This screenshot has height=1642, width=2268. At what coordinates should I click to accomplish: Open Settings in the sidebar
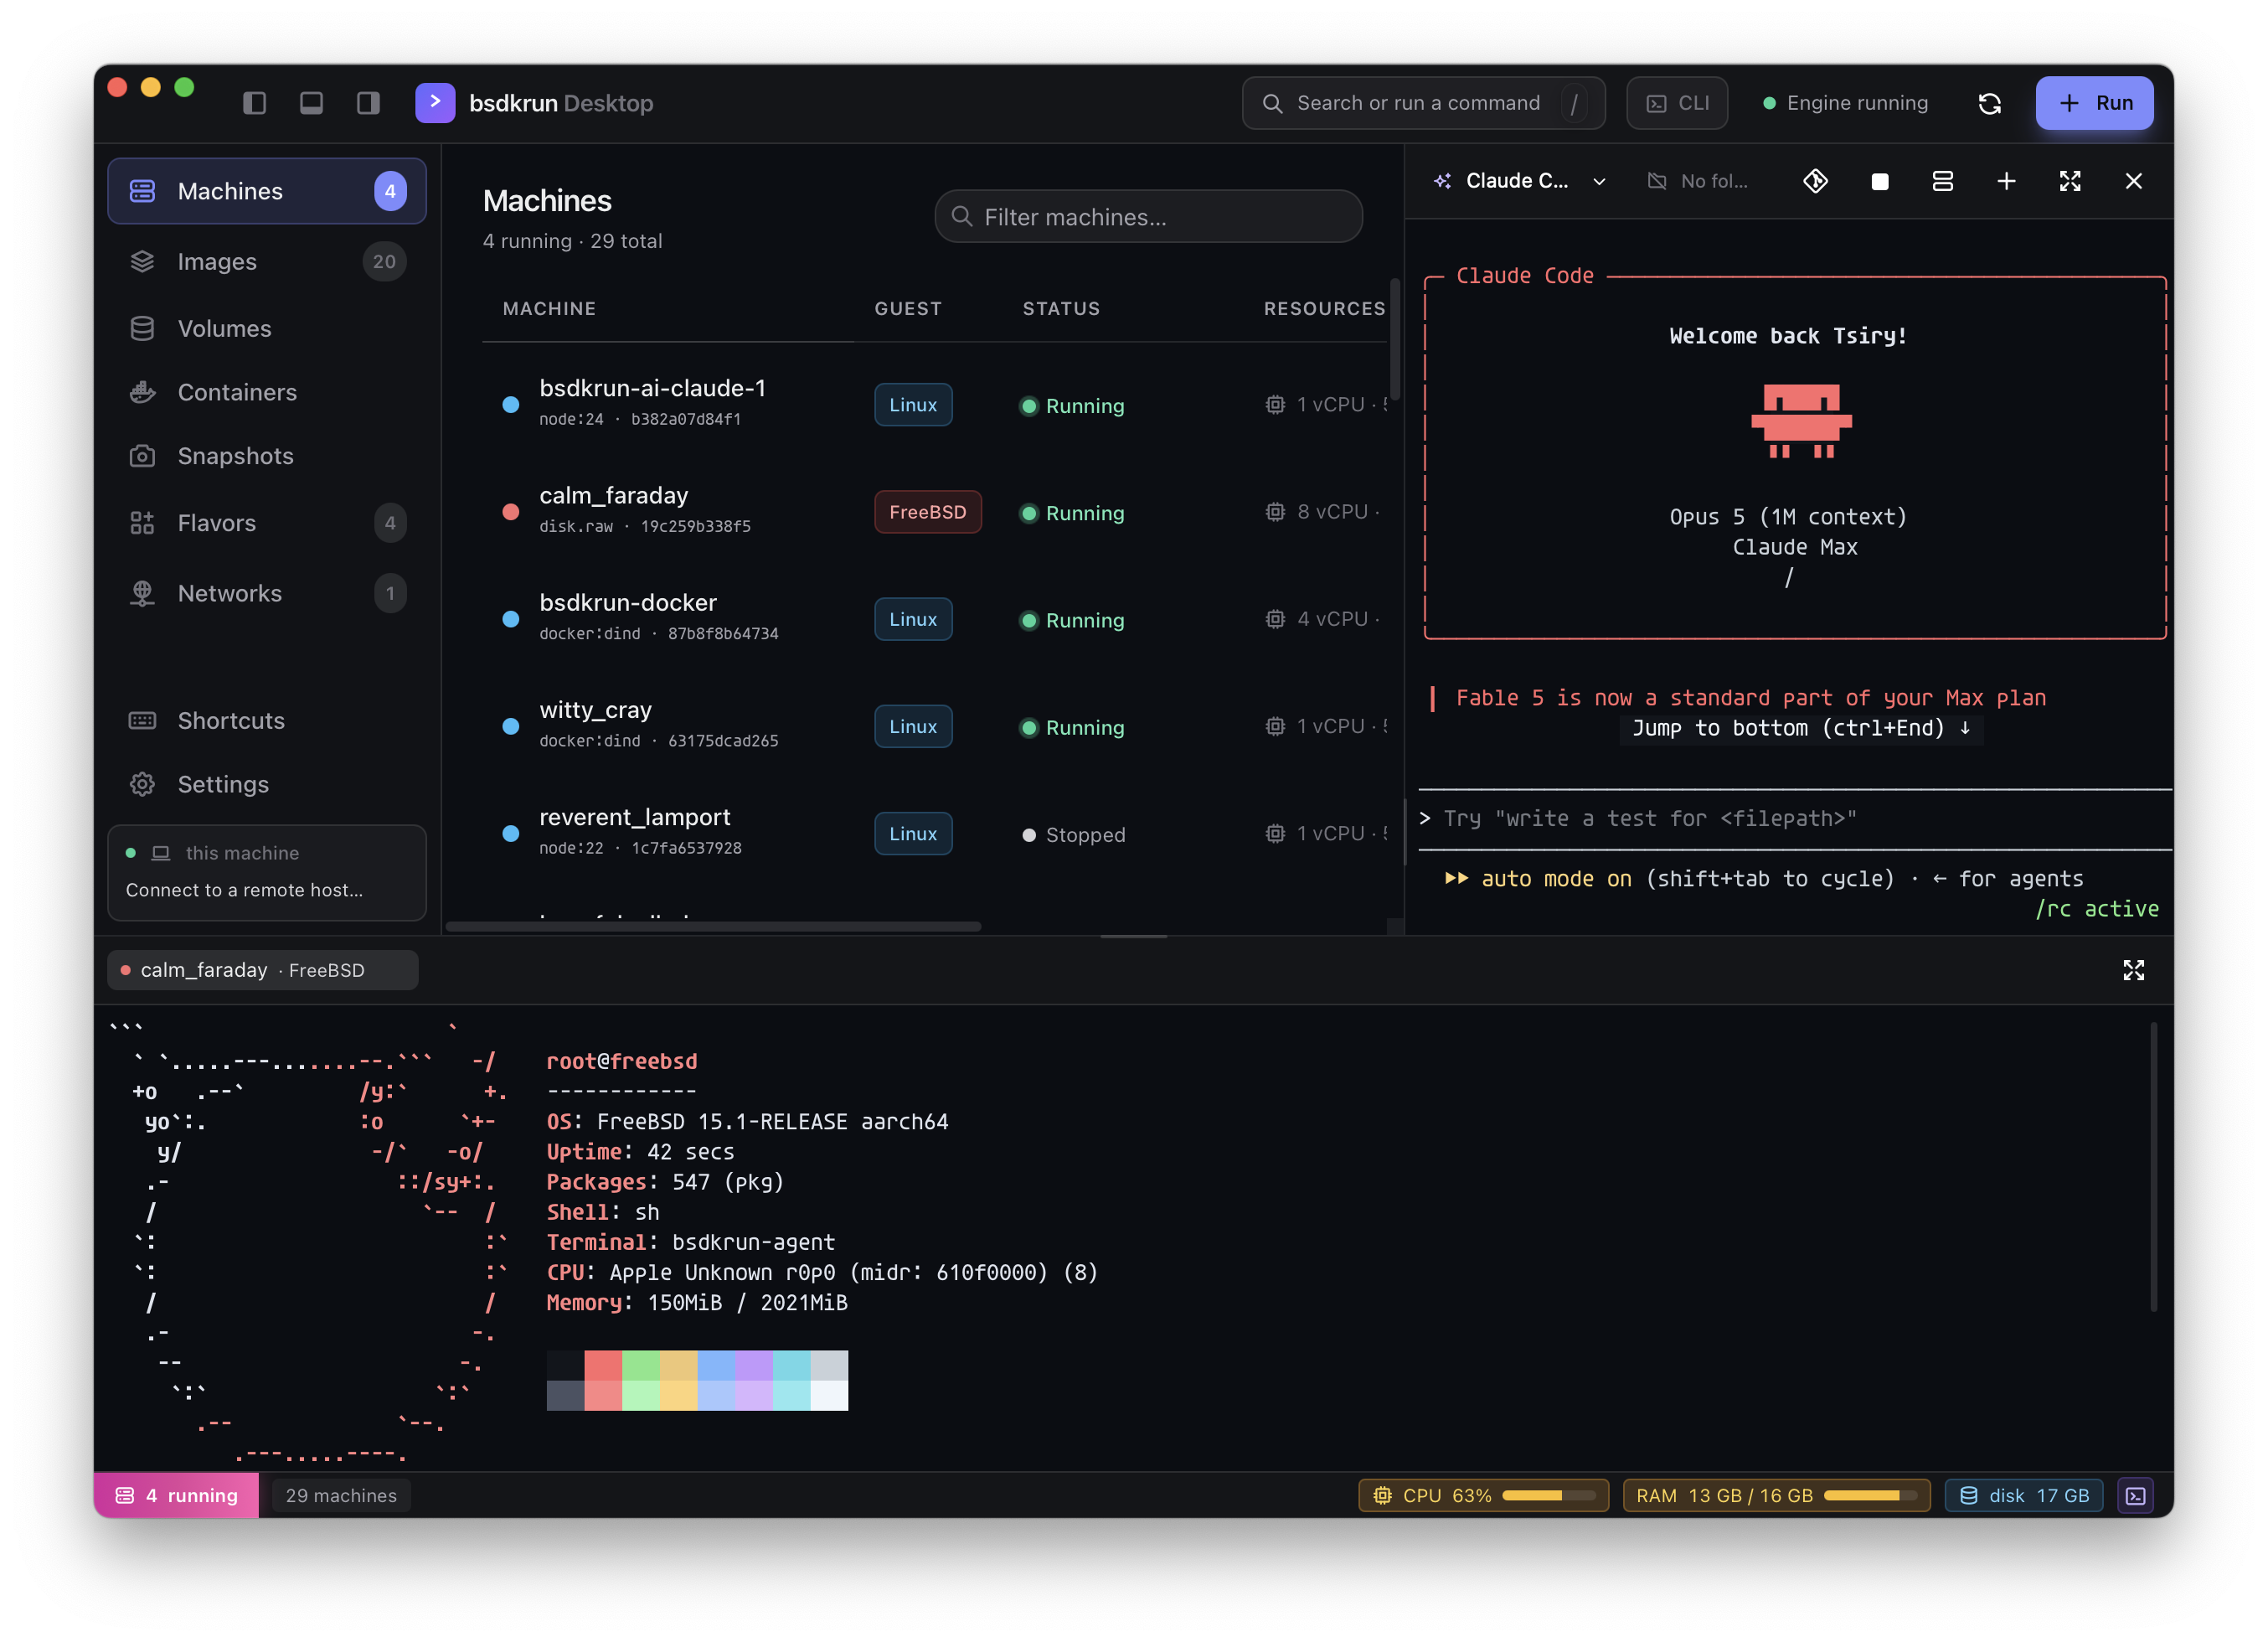[267, 784]
